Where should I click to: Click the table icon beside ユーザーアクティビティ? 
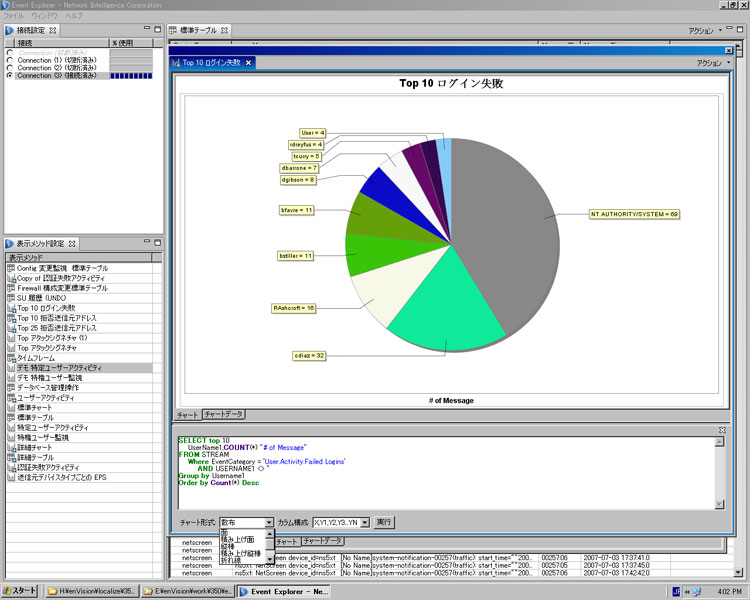tap(11, 398)
